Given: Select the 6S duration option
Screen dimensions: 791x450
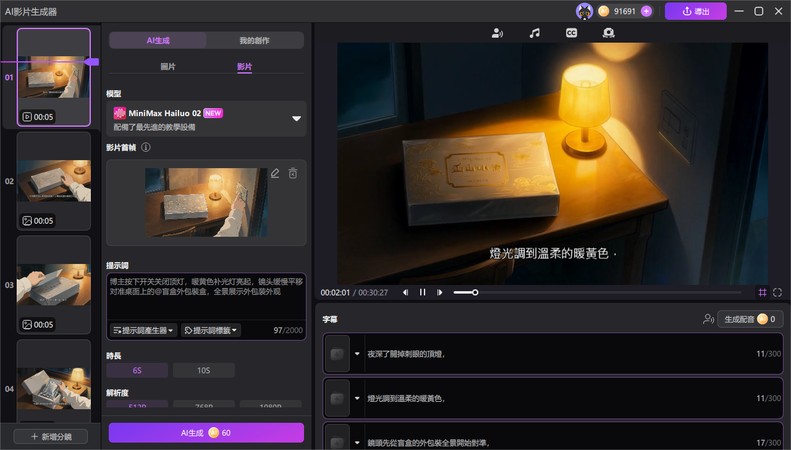Looking at the screenshot, I should 137,370.
